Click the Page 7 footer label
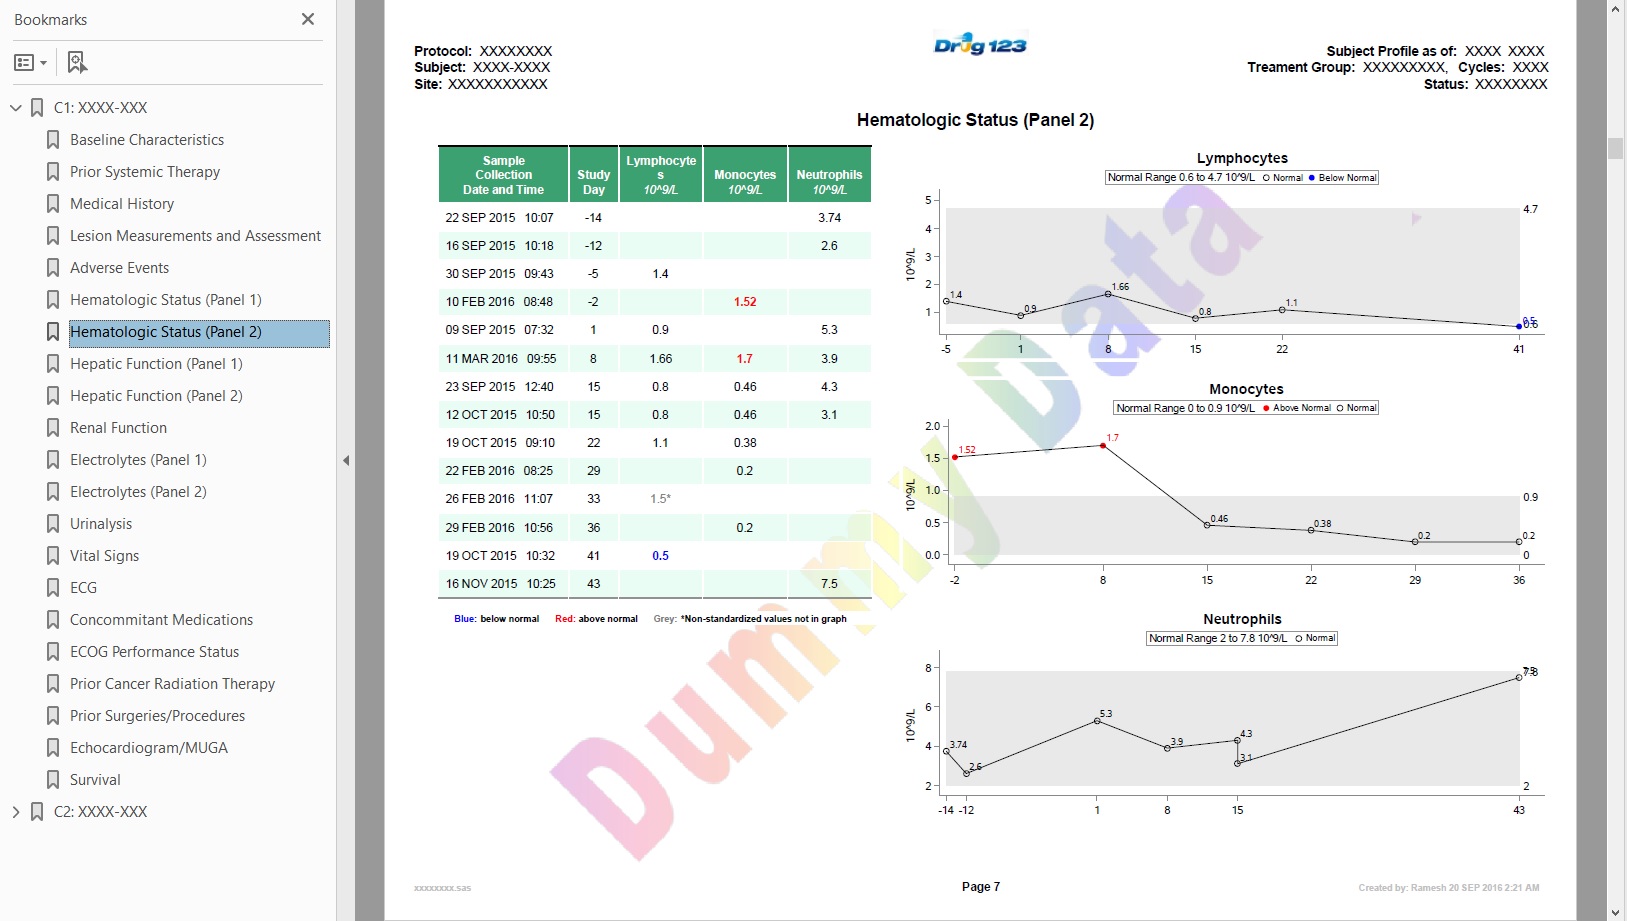Screen dimensions: 1627x921 pos(980,887)
